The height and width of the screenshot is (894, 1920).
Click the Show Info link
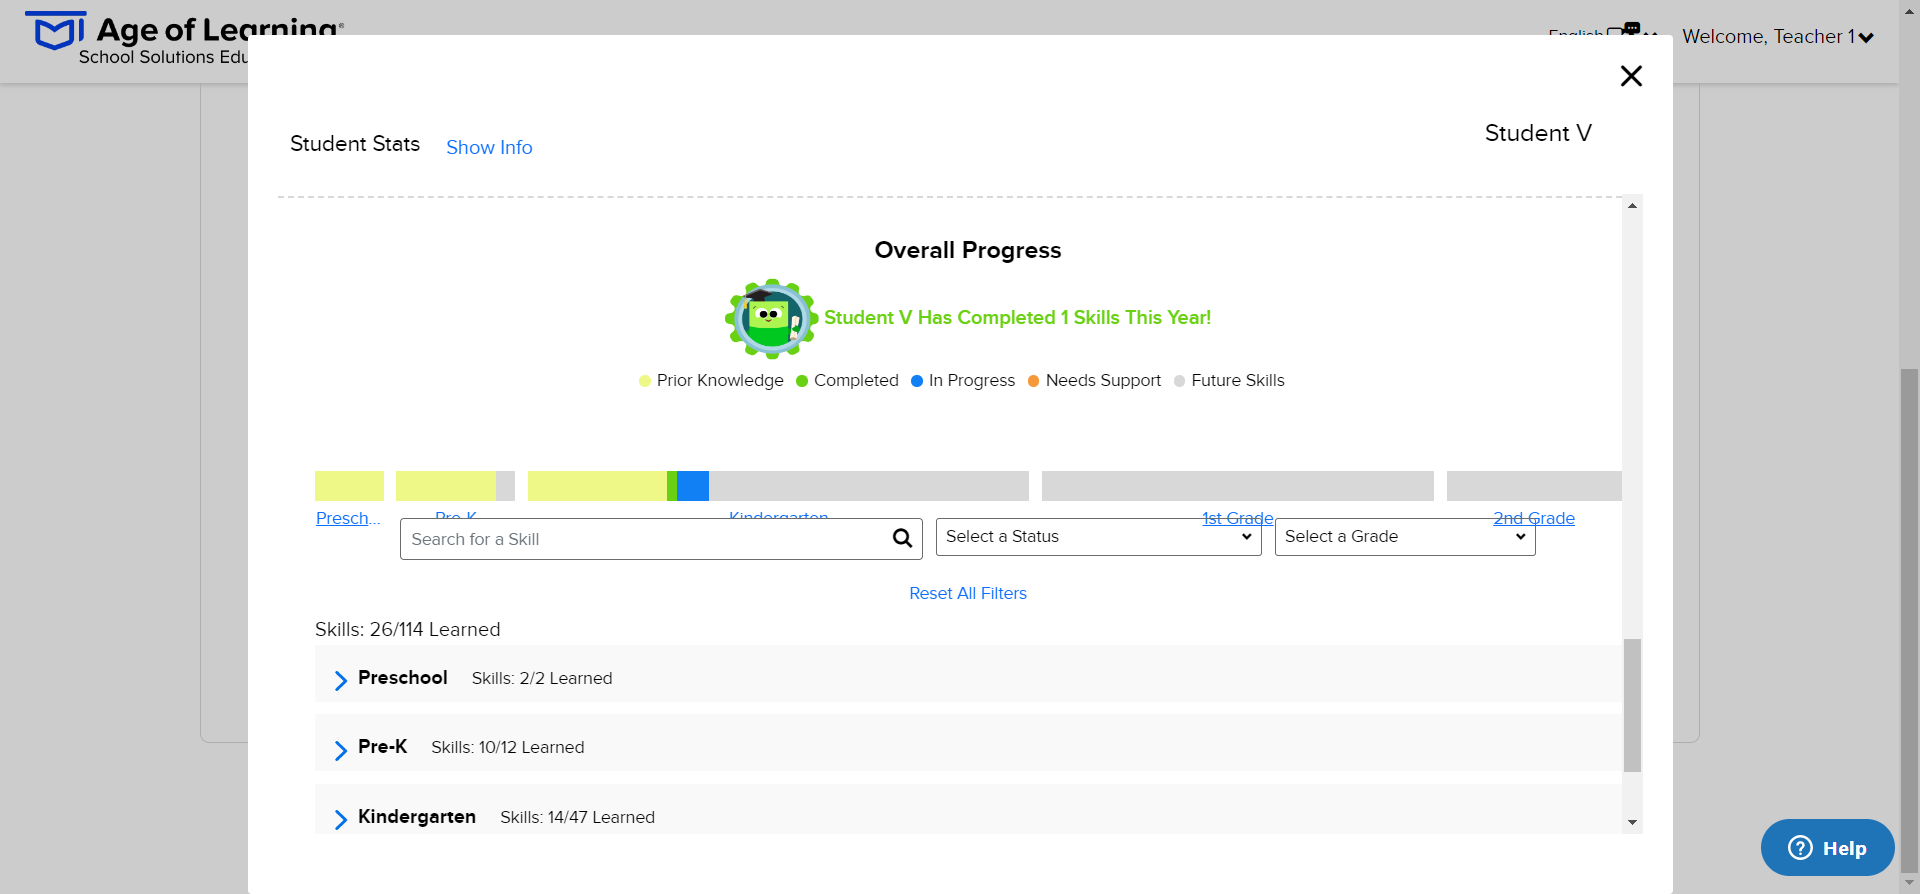489,147
